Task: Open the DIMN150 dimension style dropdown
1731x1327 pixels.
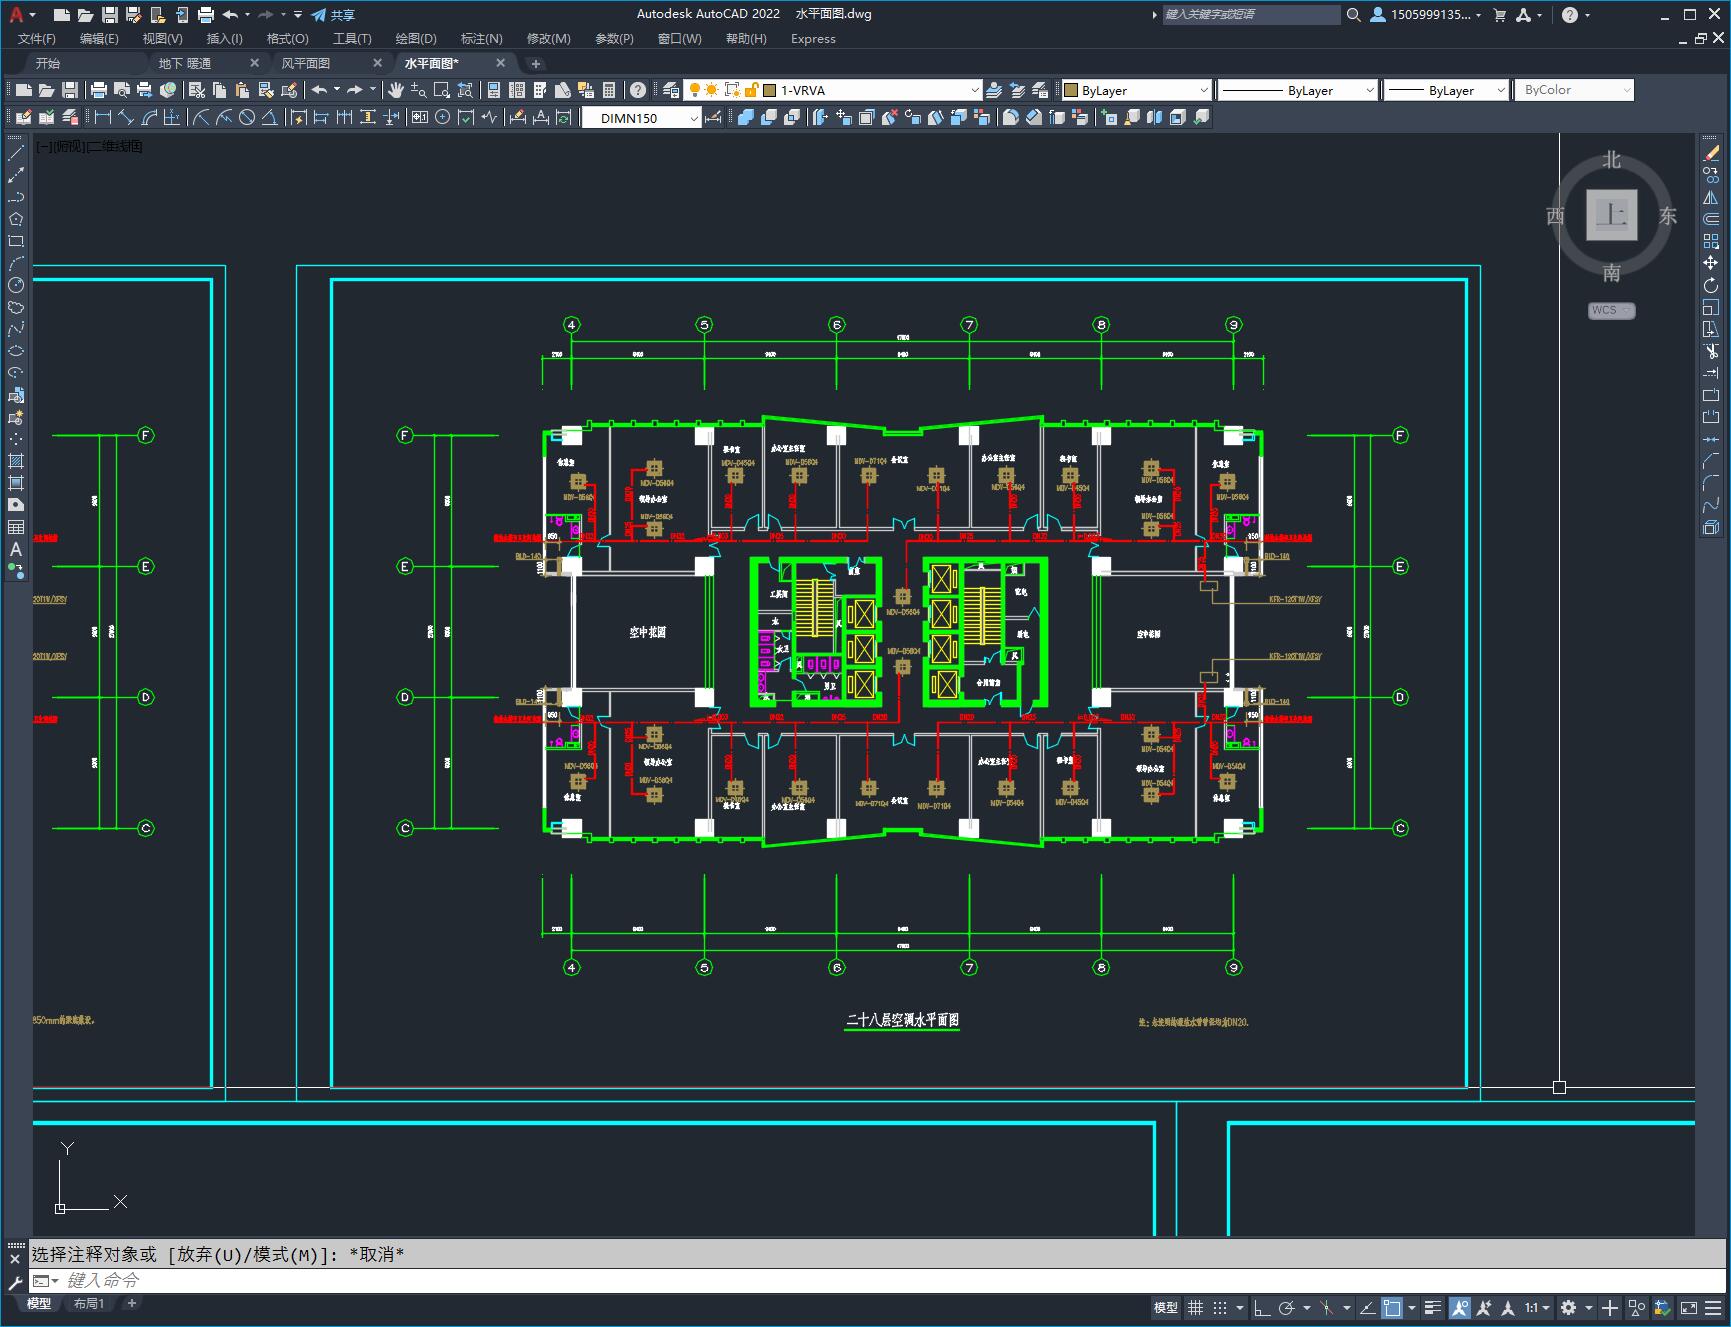Action: click(642, 118)
